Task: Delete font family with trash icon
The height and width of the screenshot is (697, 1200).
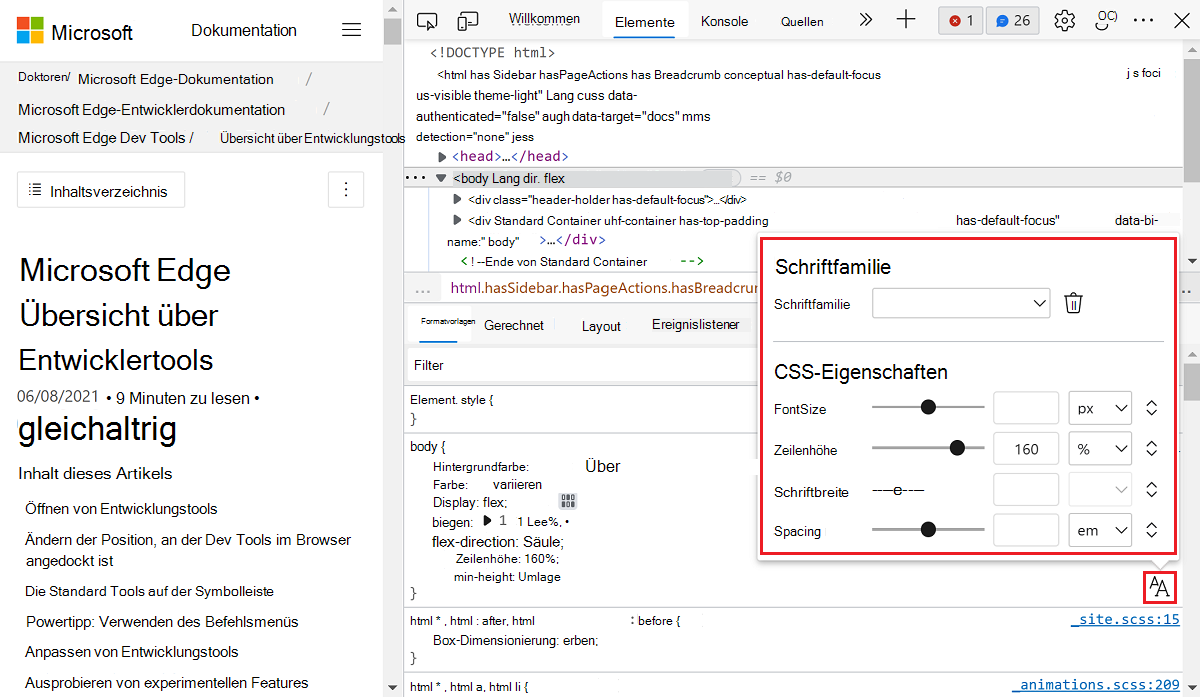Action: [x=1073, y=303]
